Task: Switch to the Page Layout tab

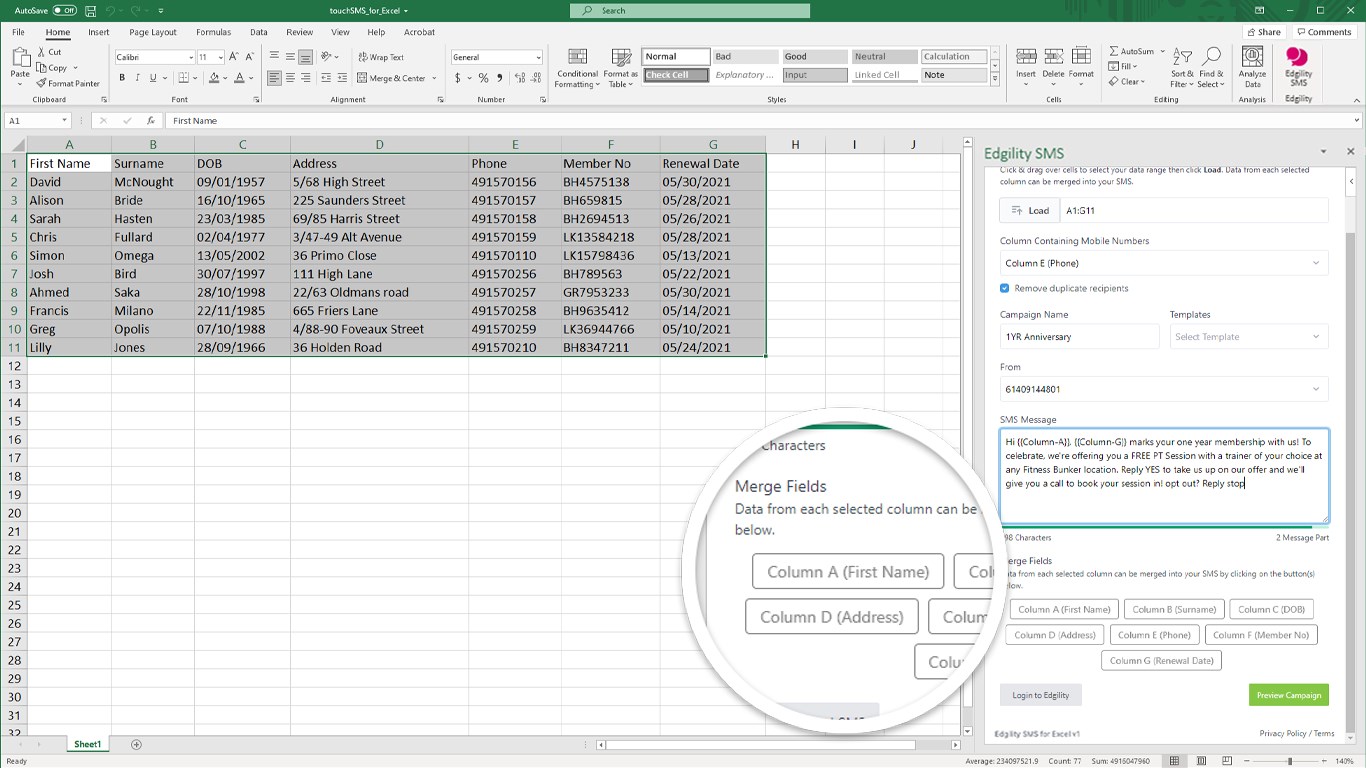Action: pos(152,32)
